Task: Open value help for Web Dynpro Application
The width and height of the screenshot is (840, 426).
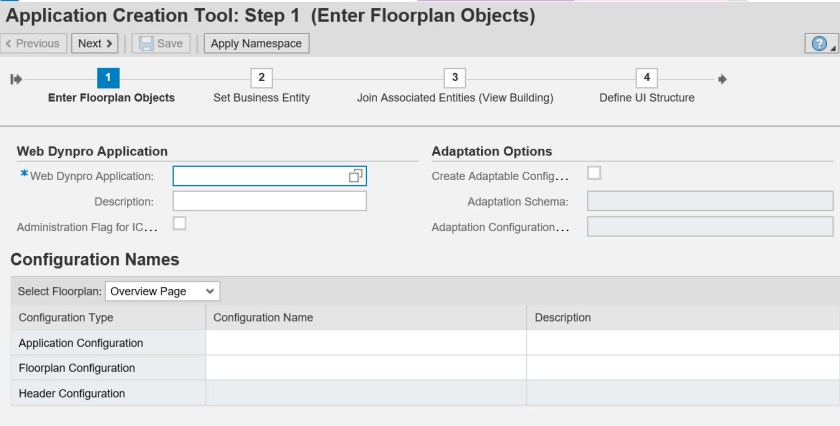Action: click(x=355, y=176)
